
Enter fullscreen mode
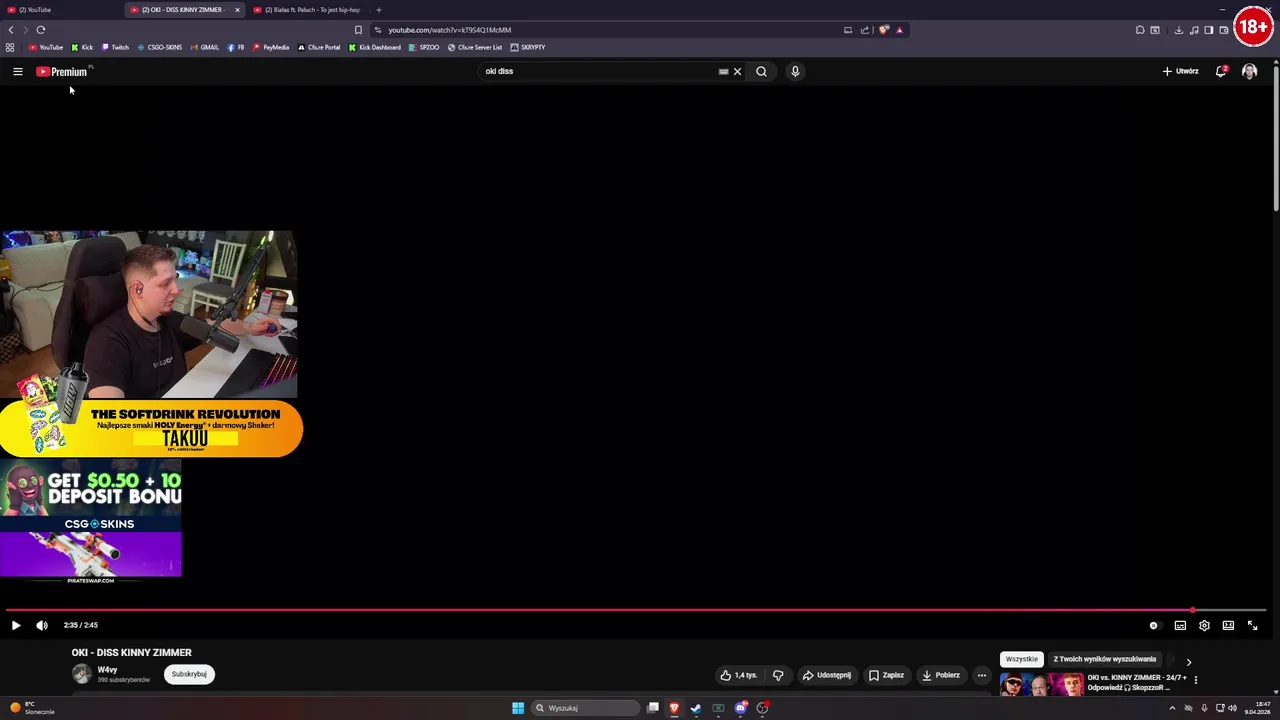point(1252,625)
